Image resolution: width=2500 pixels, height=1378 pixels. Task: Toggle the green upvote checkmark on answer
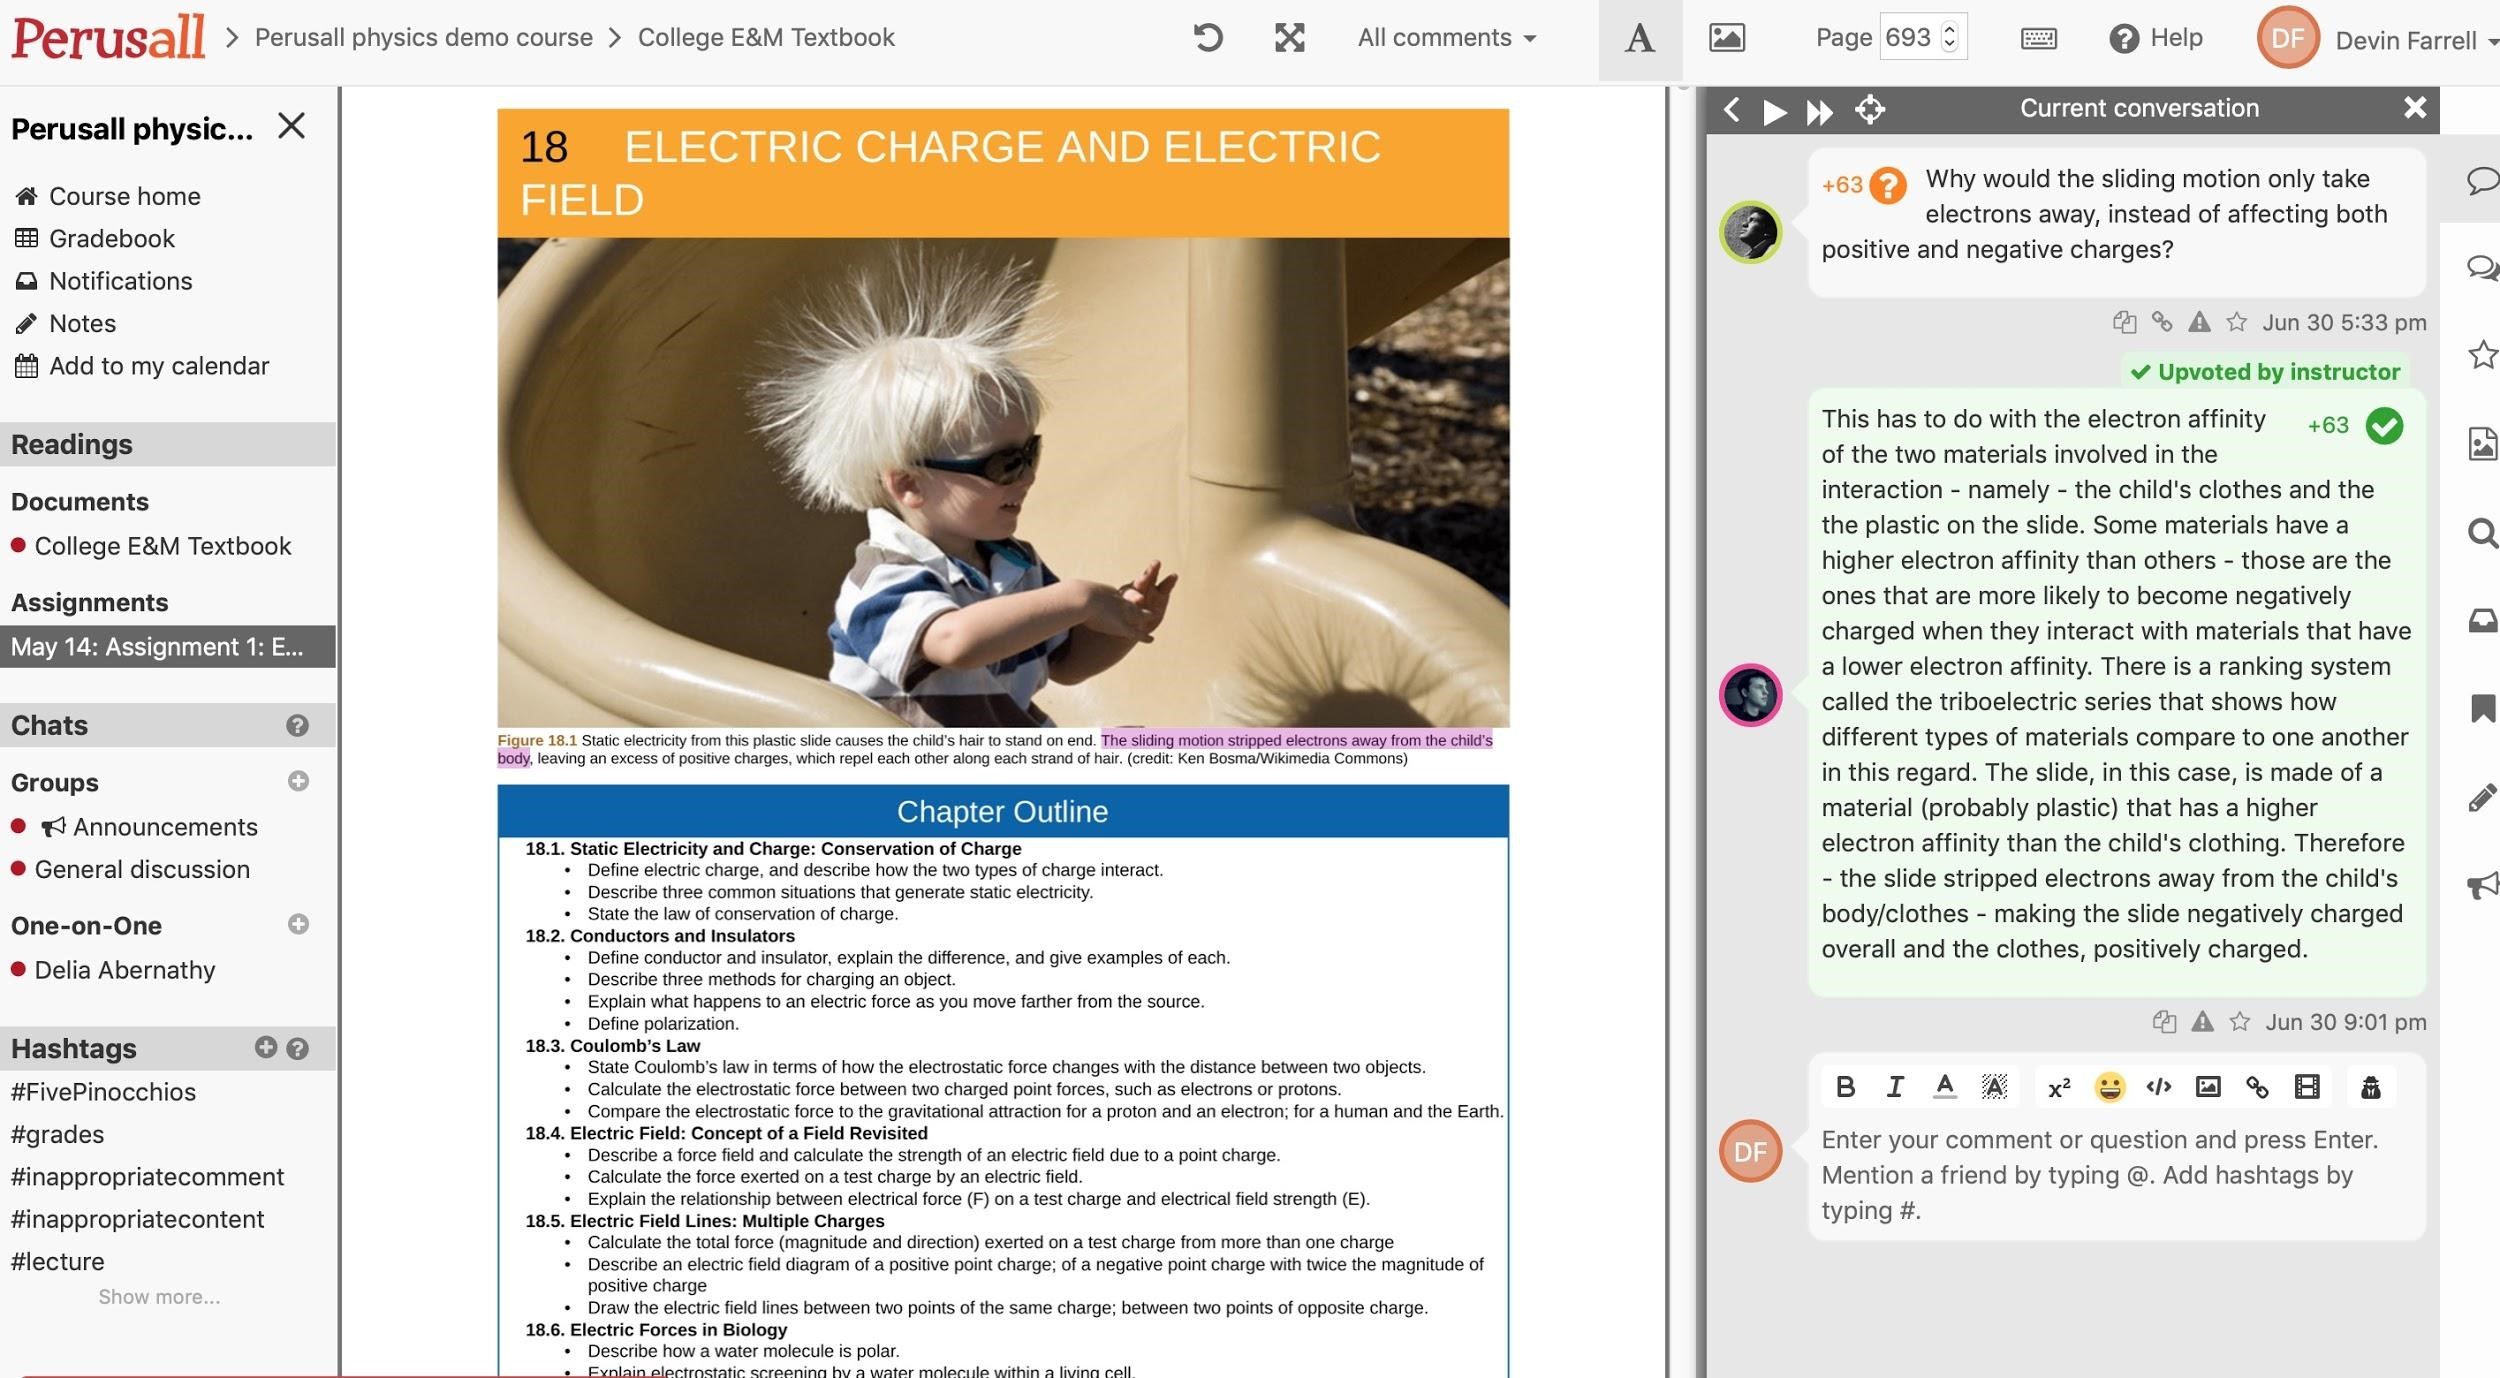coord(2385,426)
